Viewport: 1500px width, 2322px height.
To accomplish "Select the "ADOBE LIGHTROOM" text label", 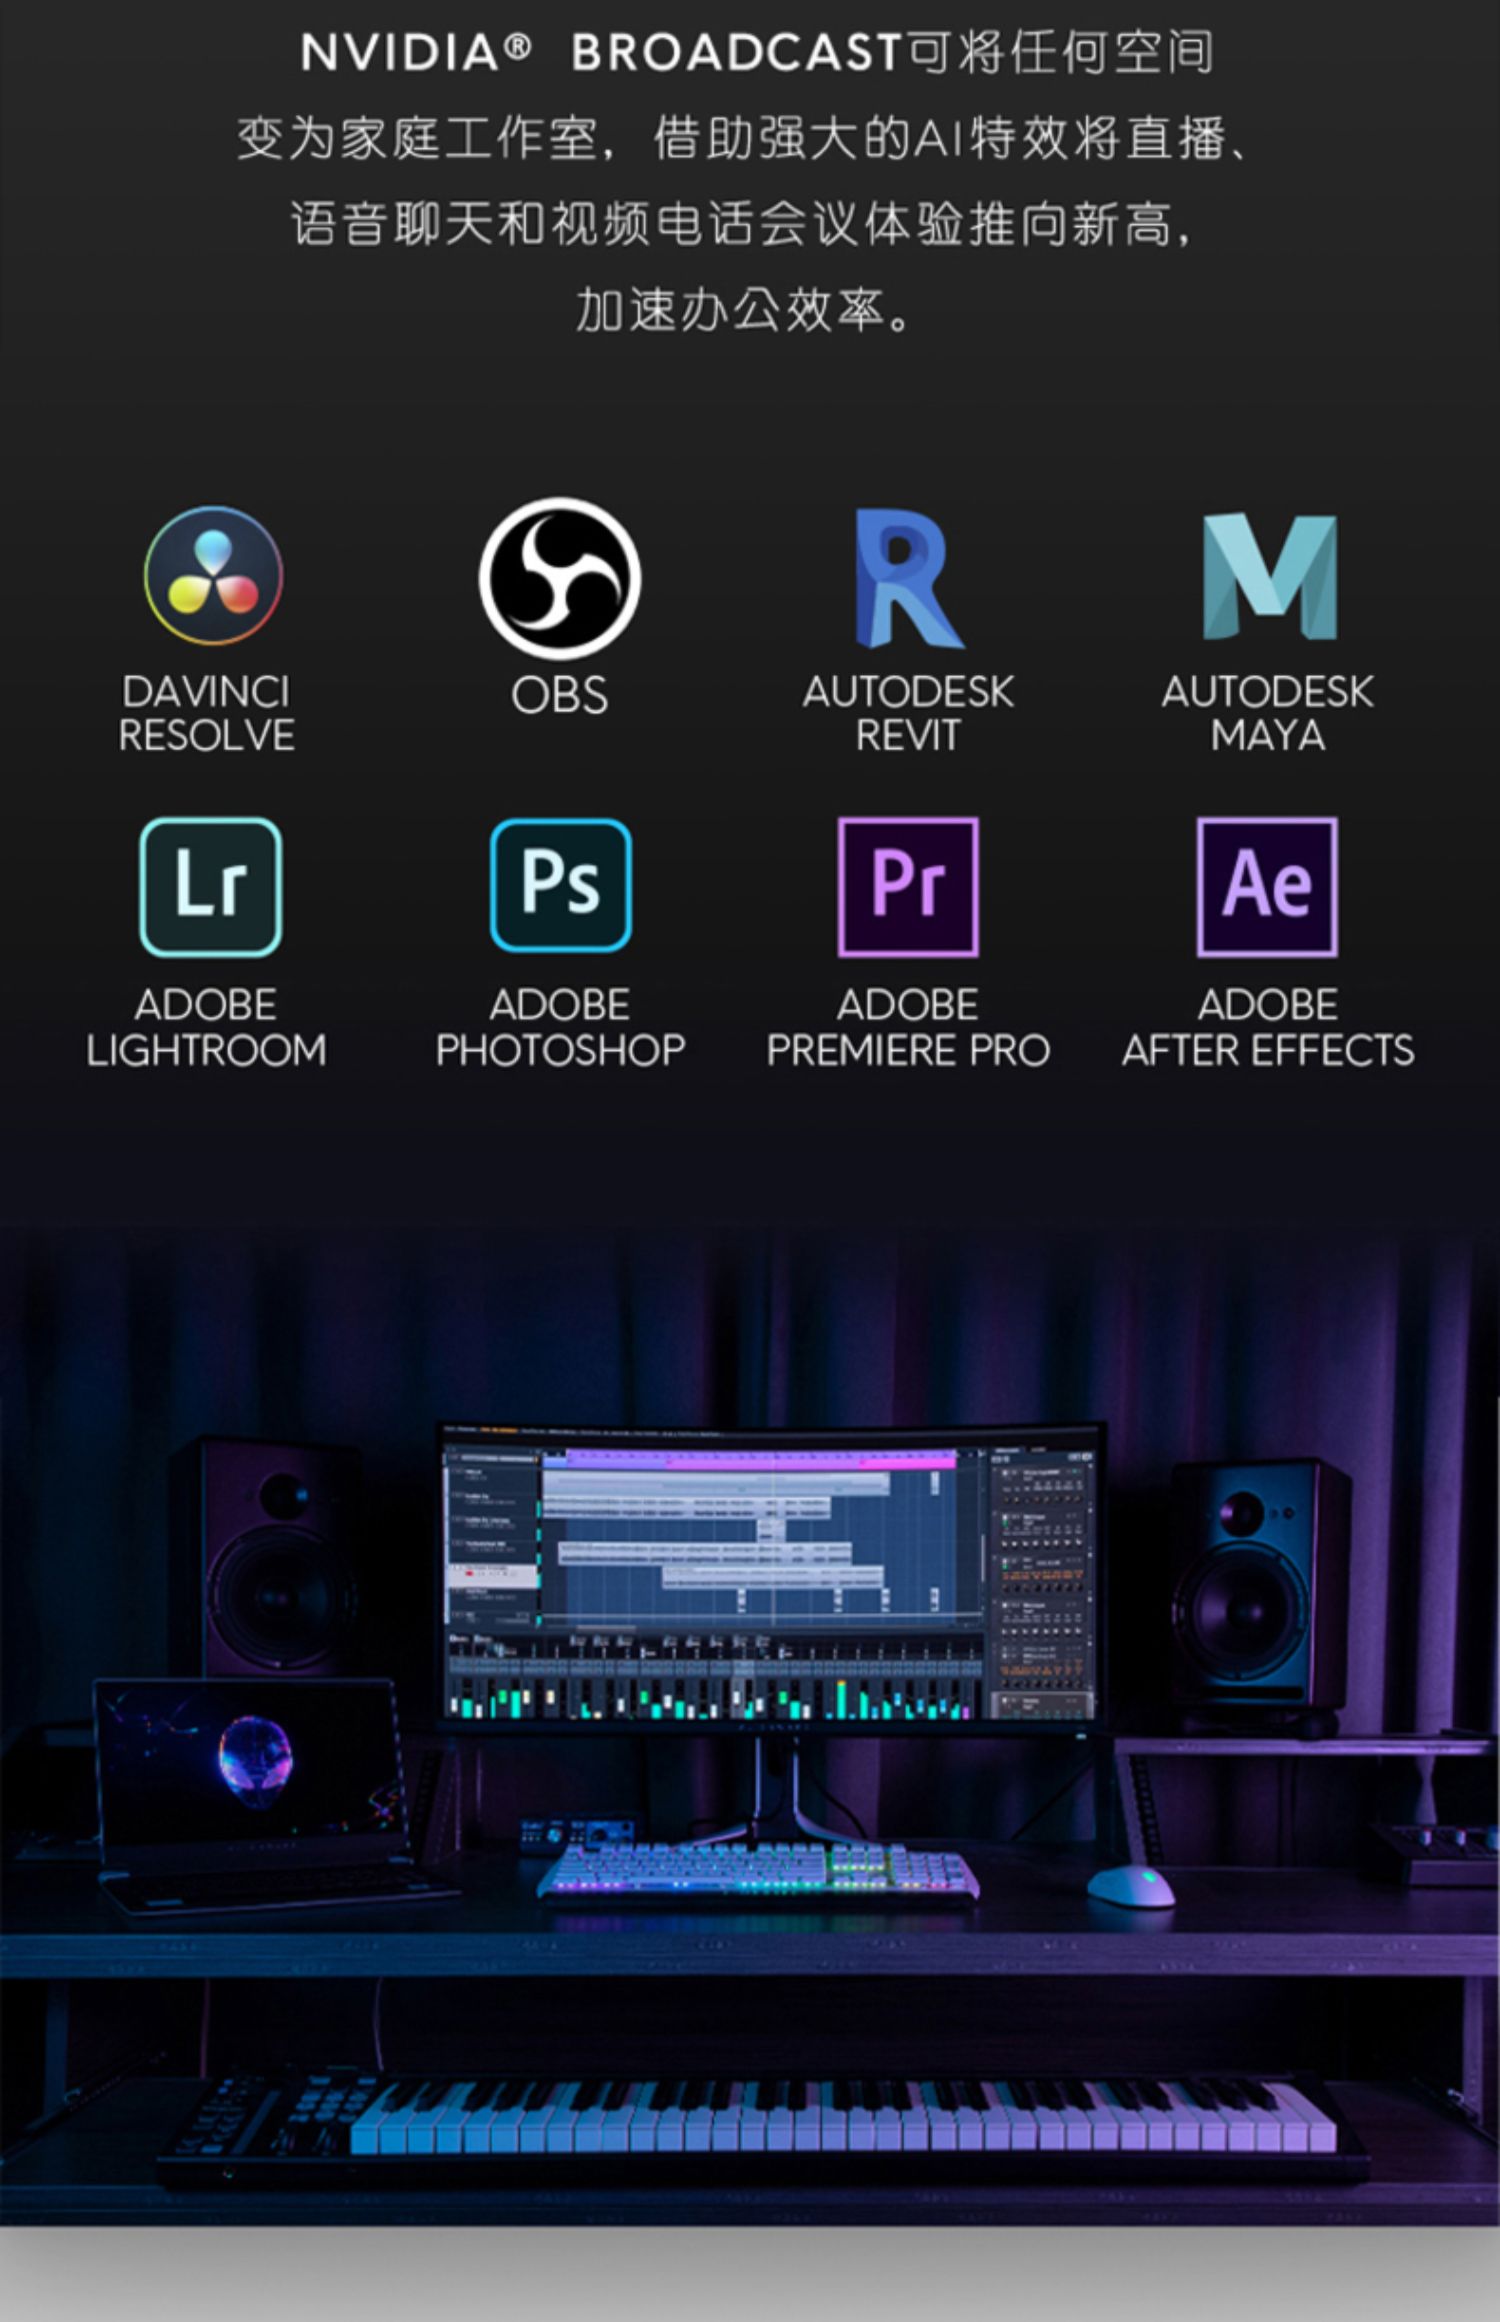I will (x=206, y=1027).
